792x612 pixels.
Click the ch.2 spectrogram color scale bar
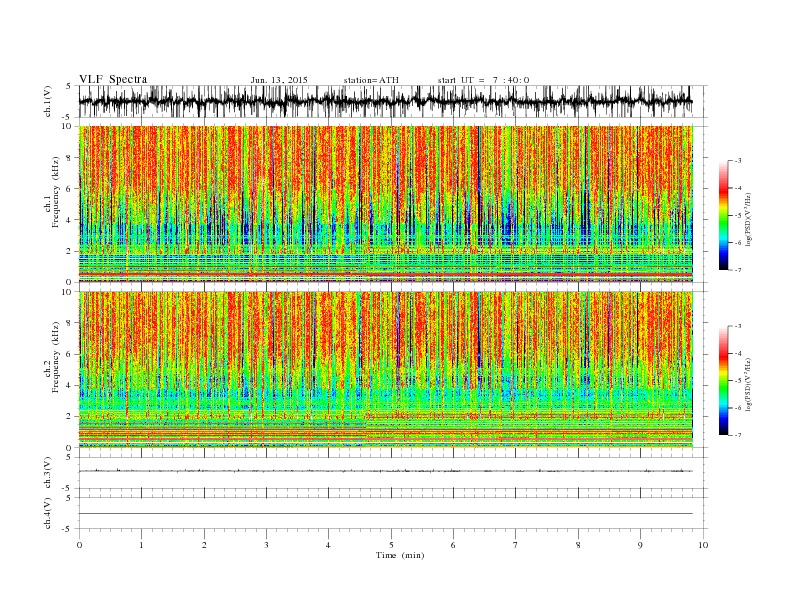724,380
